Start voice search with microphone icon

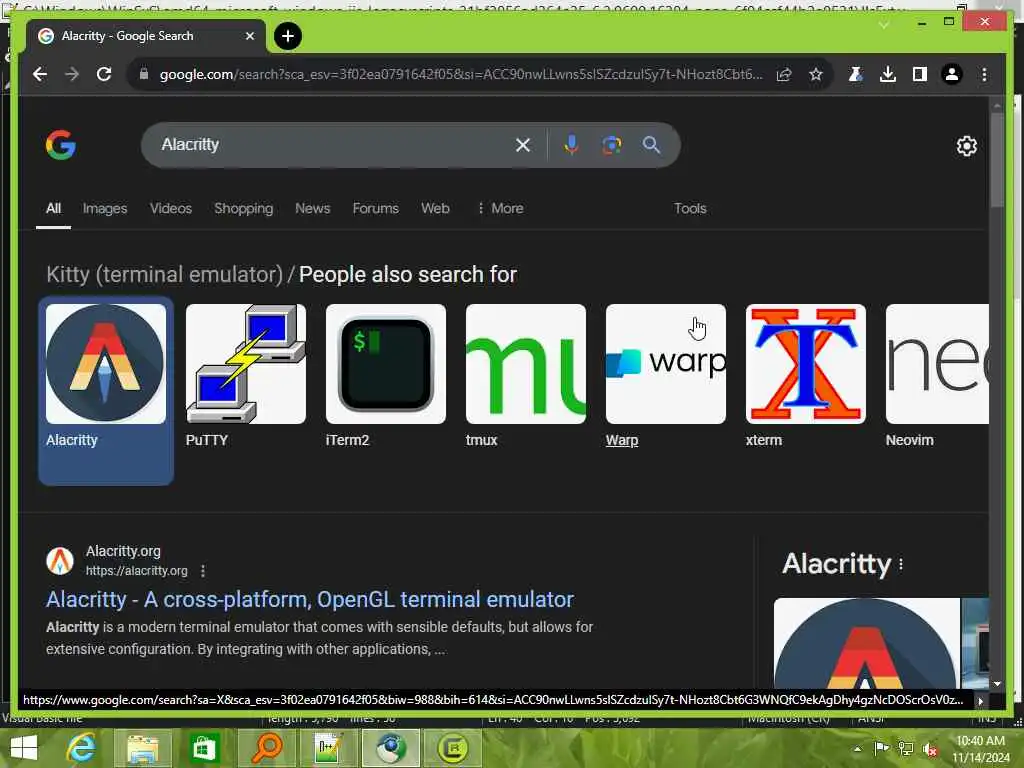tap(571, 144)
